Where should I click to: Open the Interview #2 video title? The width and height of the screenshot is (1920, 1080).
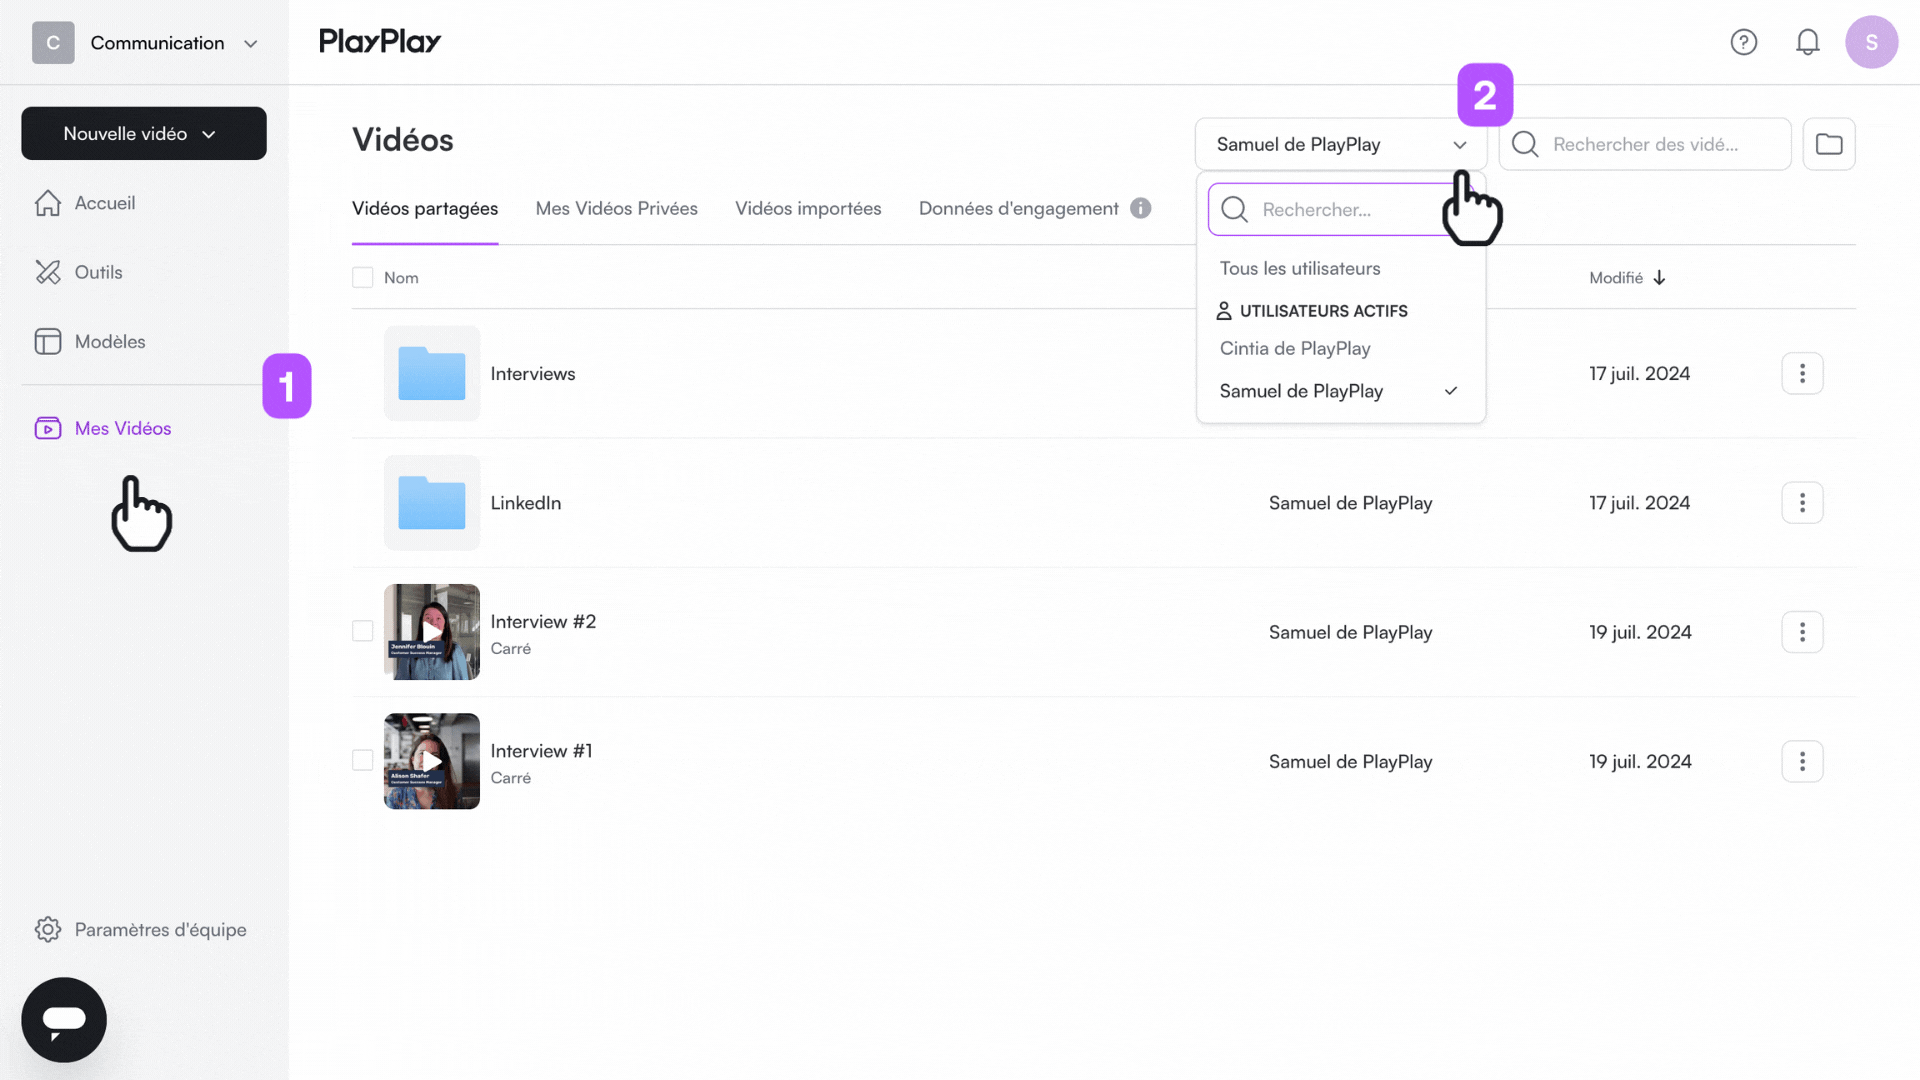pos(543,621)
